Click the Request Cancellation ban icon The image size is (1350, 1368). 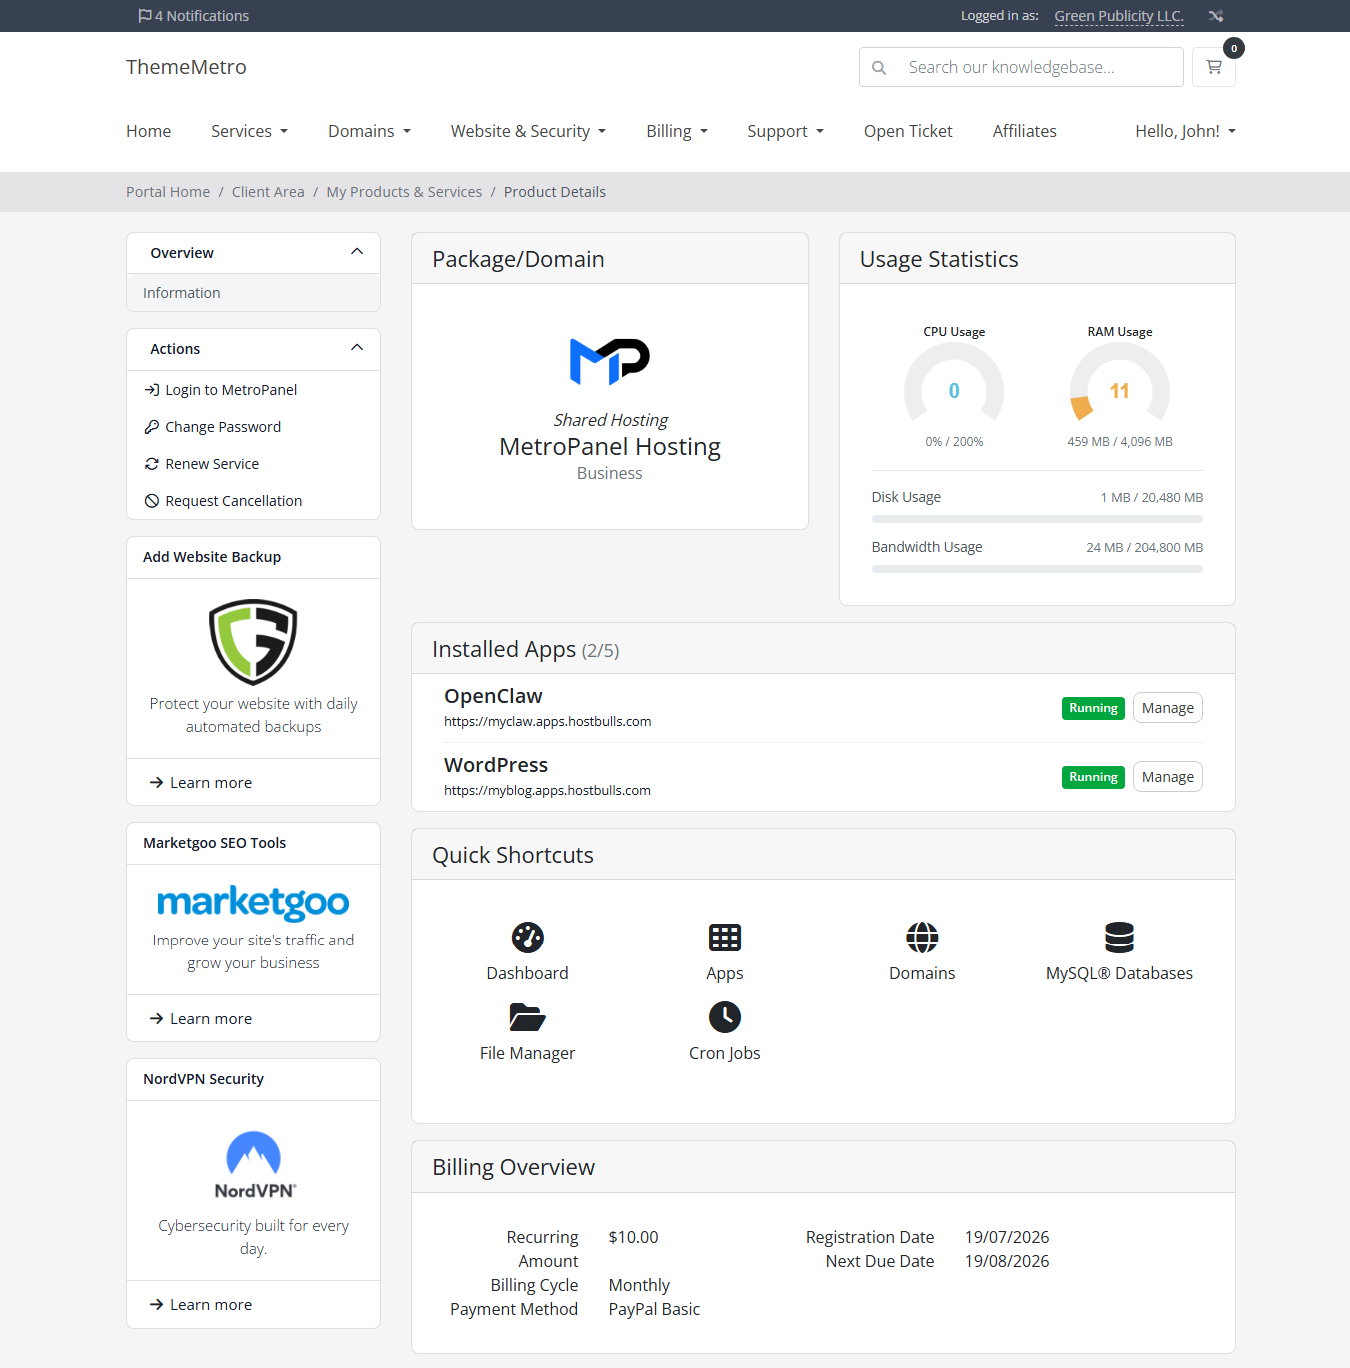pos(152,501)
